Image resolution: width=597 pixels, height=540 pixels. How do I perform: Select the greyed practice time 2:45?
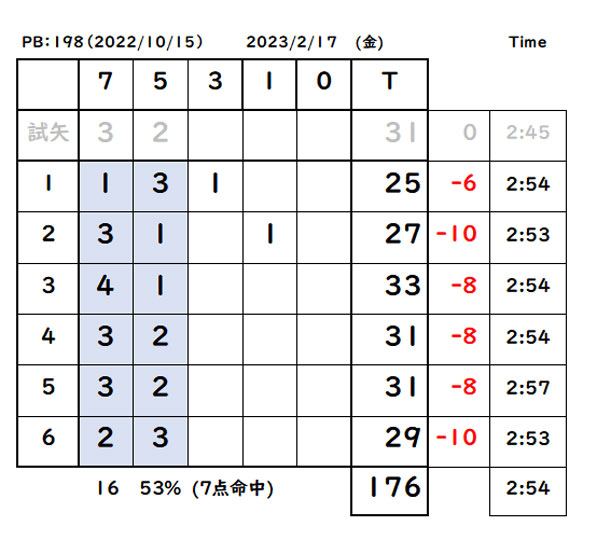click(x=528, y=133)
